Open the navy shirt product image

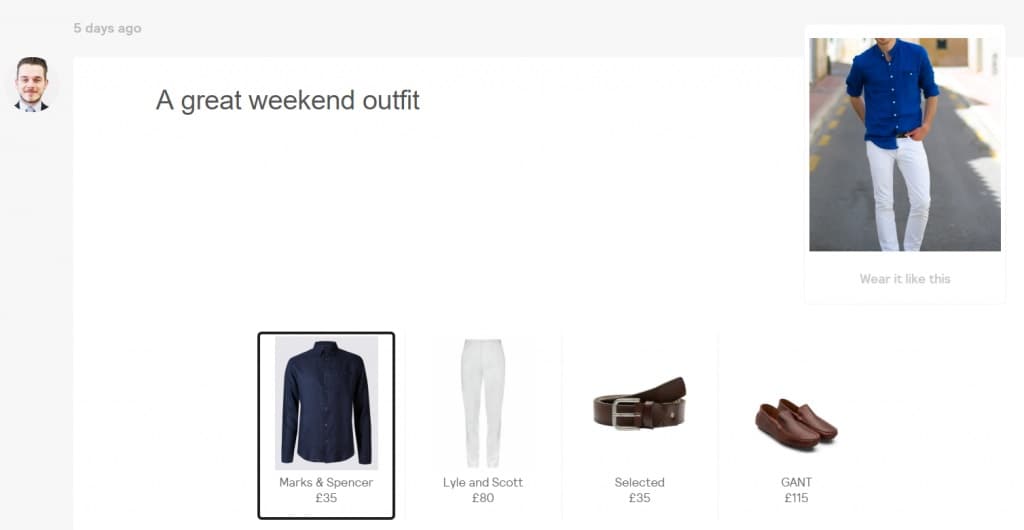click(x=326, y=403)
